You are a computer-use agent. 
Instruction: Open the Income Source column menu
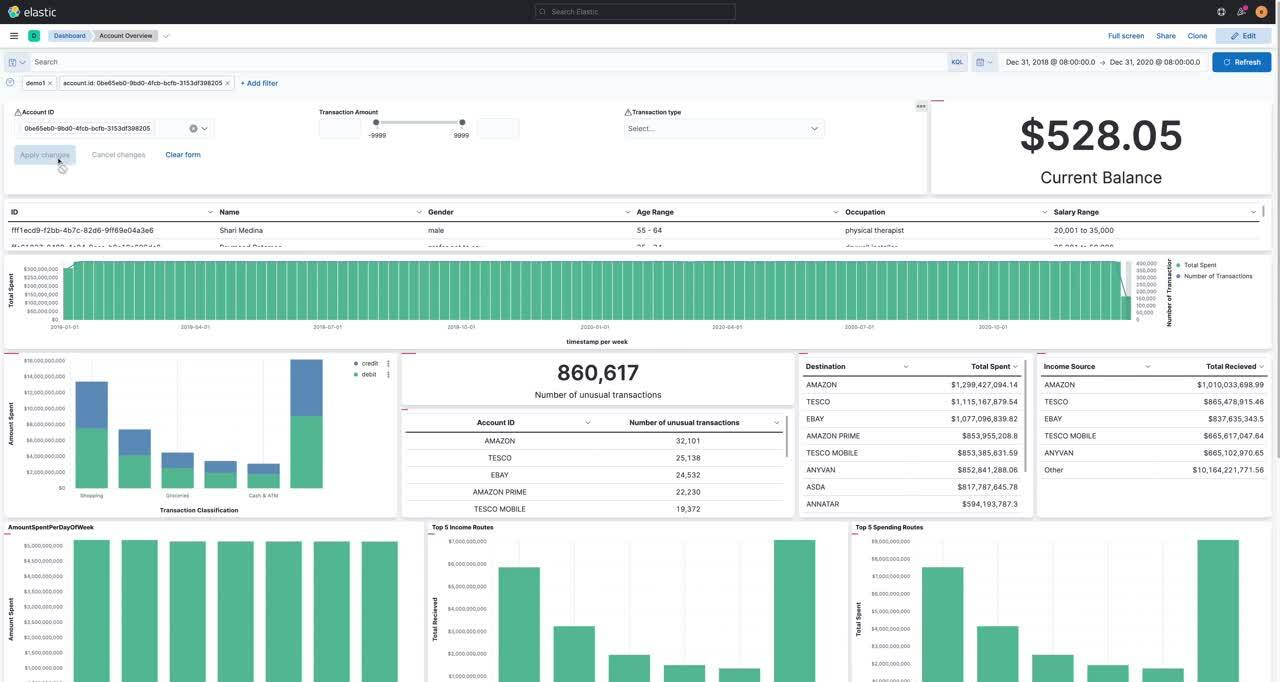pos(1149,367)
